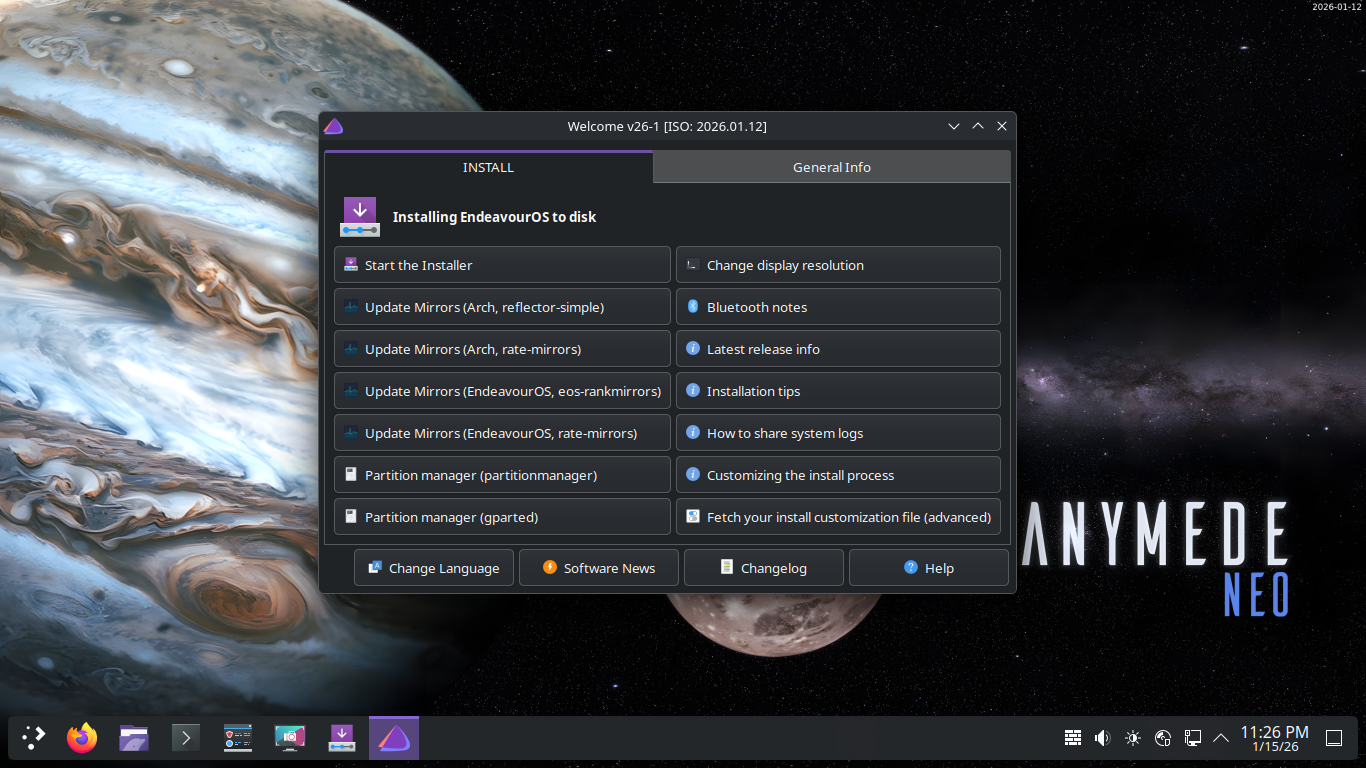Launch Firefox from the taskbar
Image resolution: width=1366 pixels, height=768 pixels.
click(x=82, y=738)
